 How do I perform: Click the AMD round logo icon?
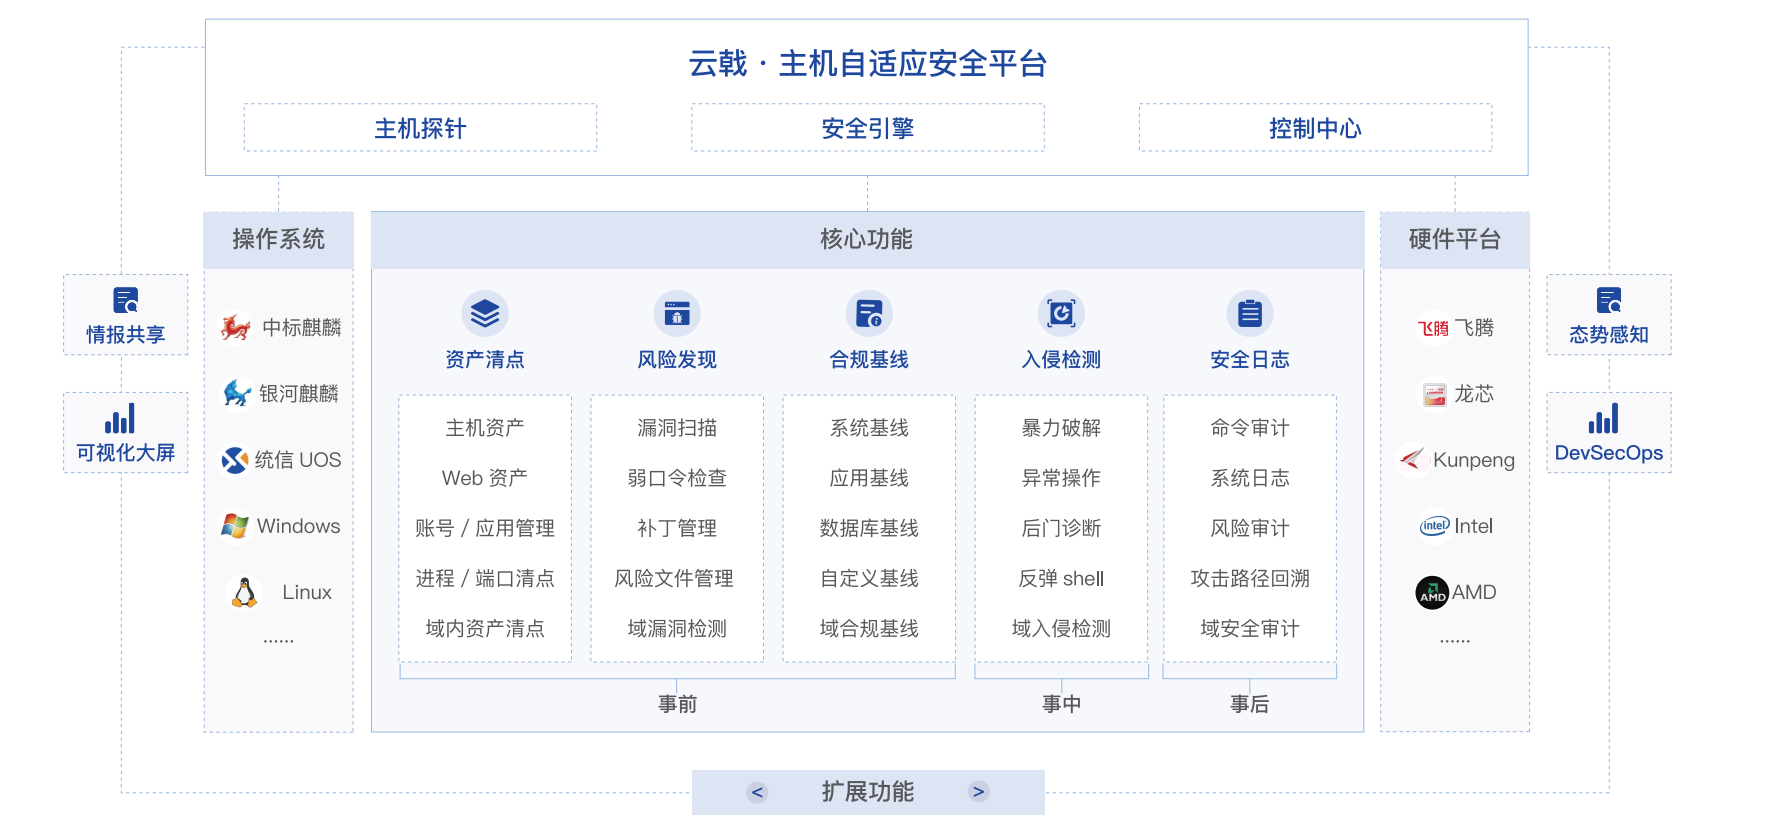tap(1432, 593)
